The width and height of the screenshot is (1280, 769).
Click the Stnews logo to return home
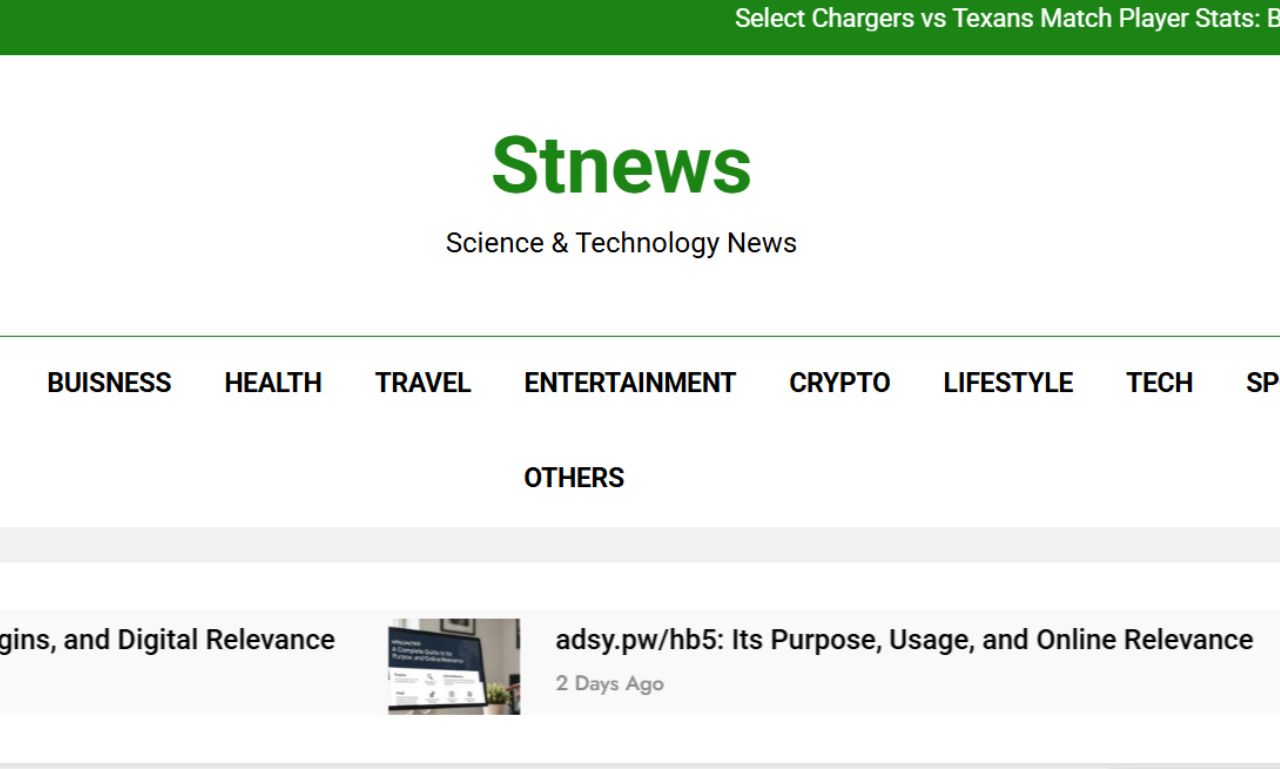coord(621,164)
